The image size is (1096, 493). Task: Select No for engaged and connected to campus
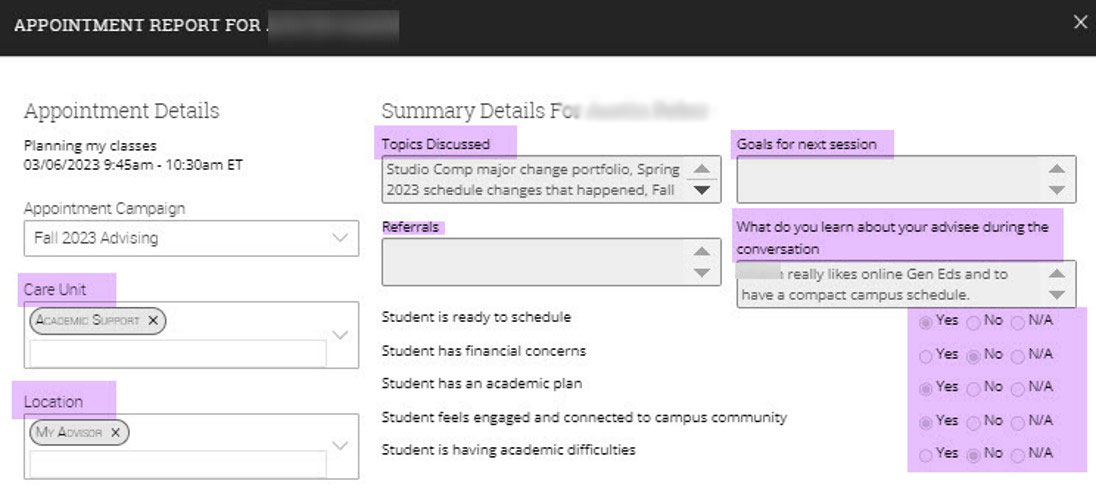[972, 422]
